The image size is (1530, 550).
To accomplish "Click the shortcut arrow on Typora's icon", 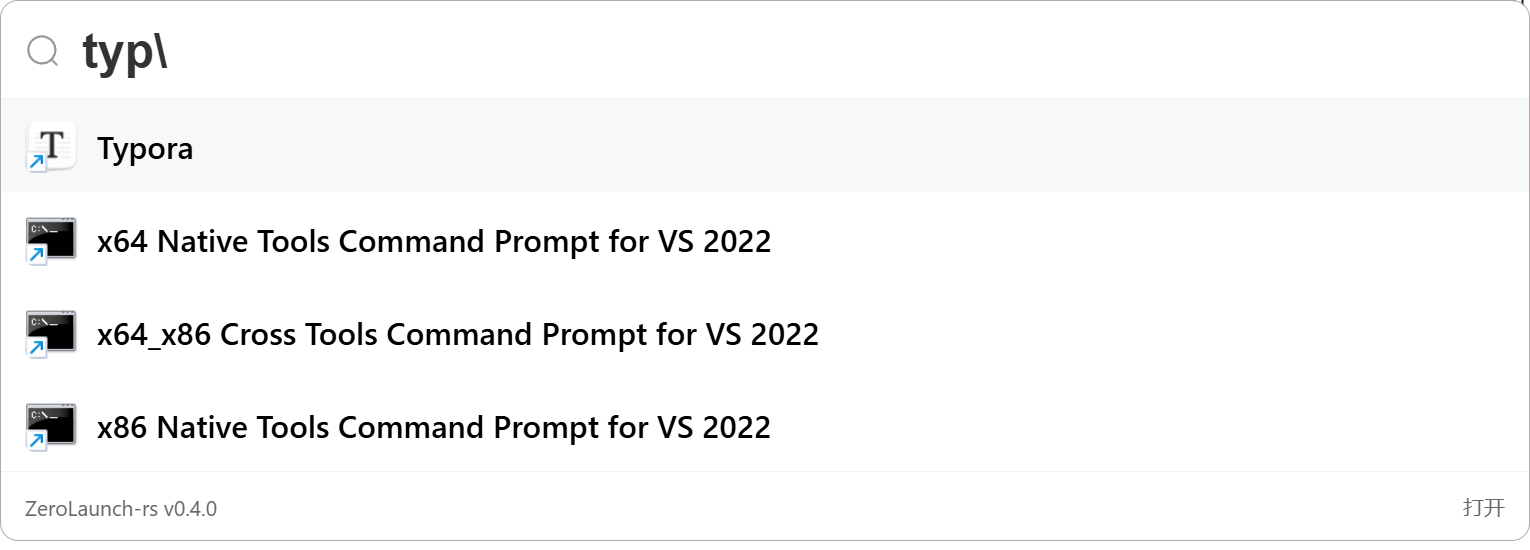I will [36, 162].
